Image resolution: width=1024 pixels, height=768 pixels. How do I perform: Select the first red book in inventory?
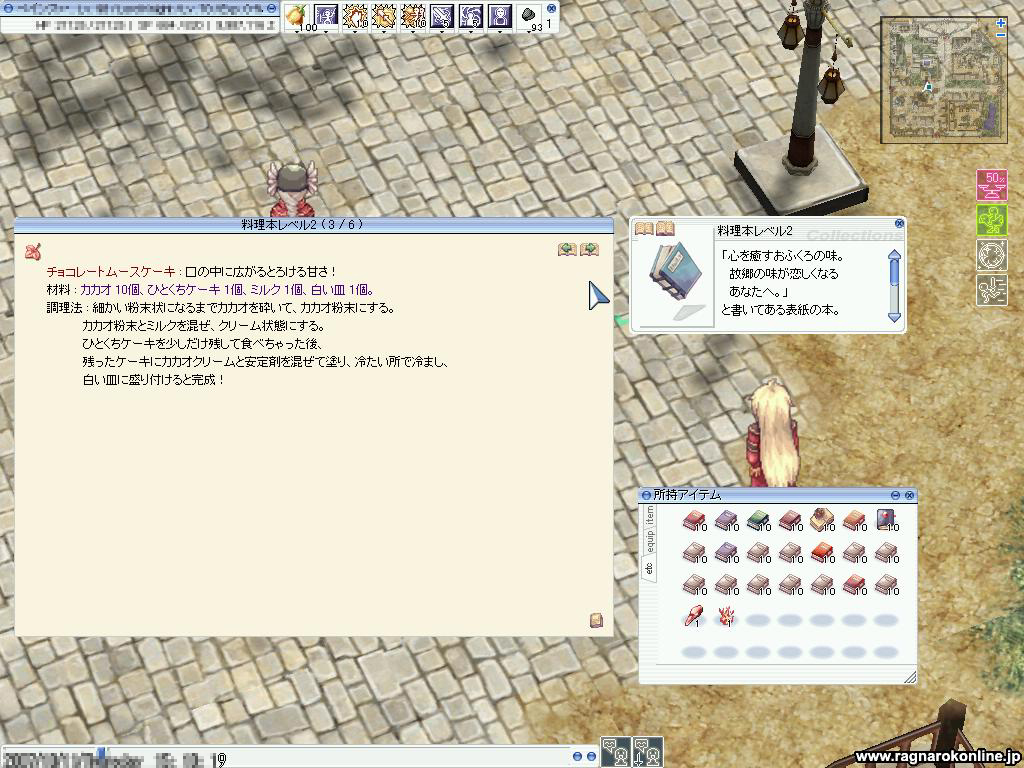pos(694,521)
